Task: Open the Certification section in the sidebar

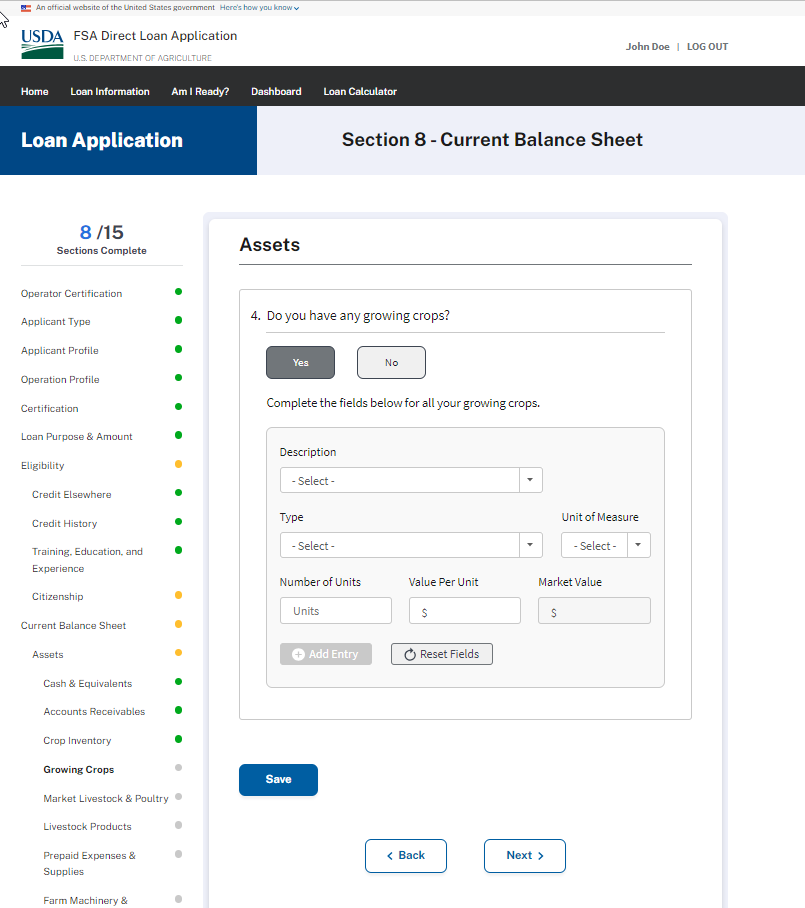Action: coord(50,408)
